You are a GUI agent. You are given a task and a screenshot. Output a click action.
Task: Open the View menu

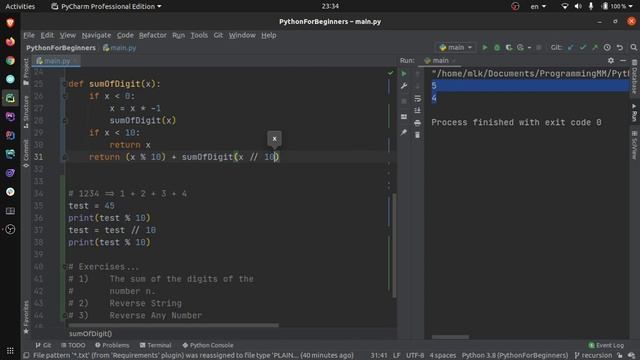pyautogui.click(x=68, y=35)
